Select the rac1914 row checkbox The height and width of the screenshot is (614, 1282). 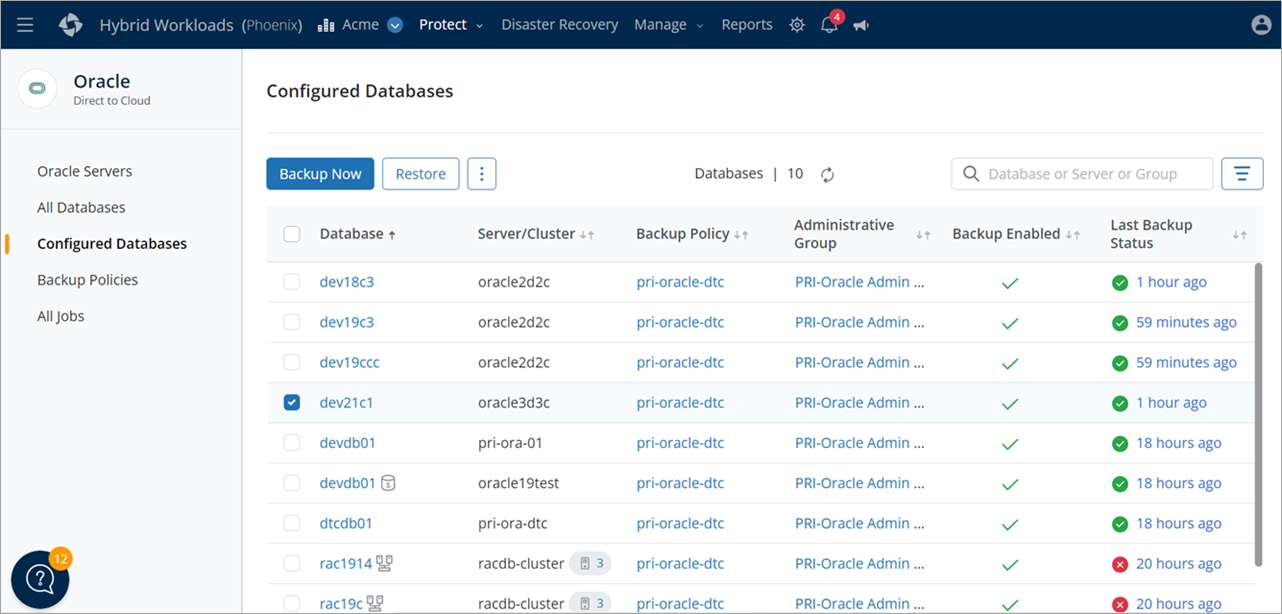click(x=292, y=563)
